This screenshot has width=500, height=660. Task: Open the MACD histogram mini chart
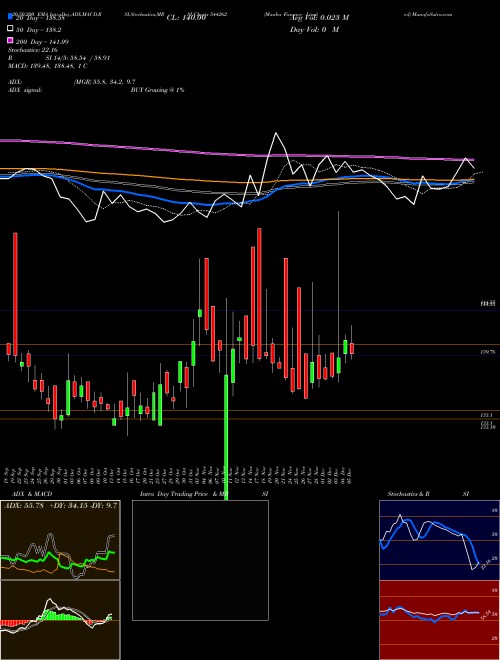click(60, 620)
